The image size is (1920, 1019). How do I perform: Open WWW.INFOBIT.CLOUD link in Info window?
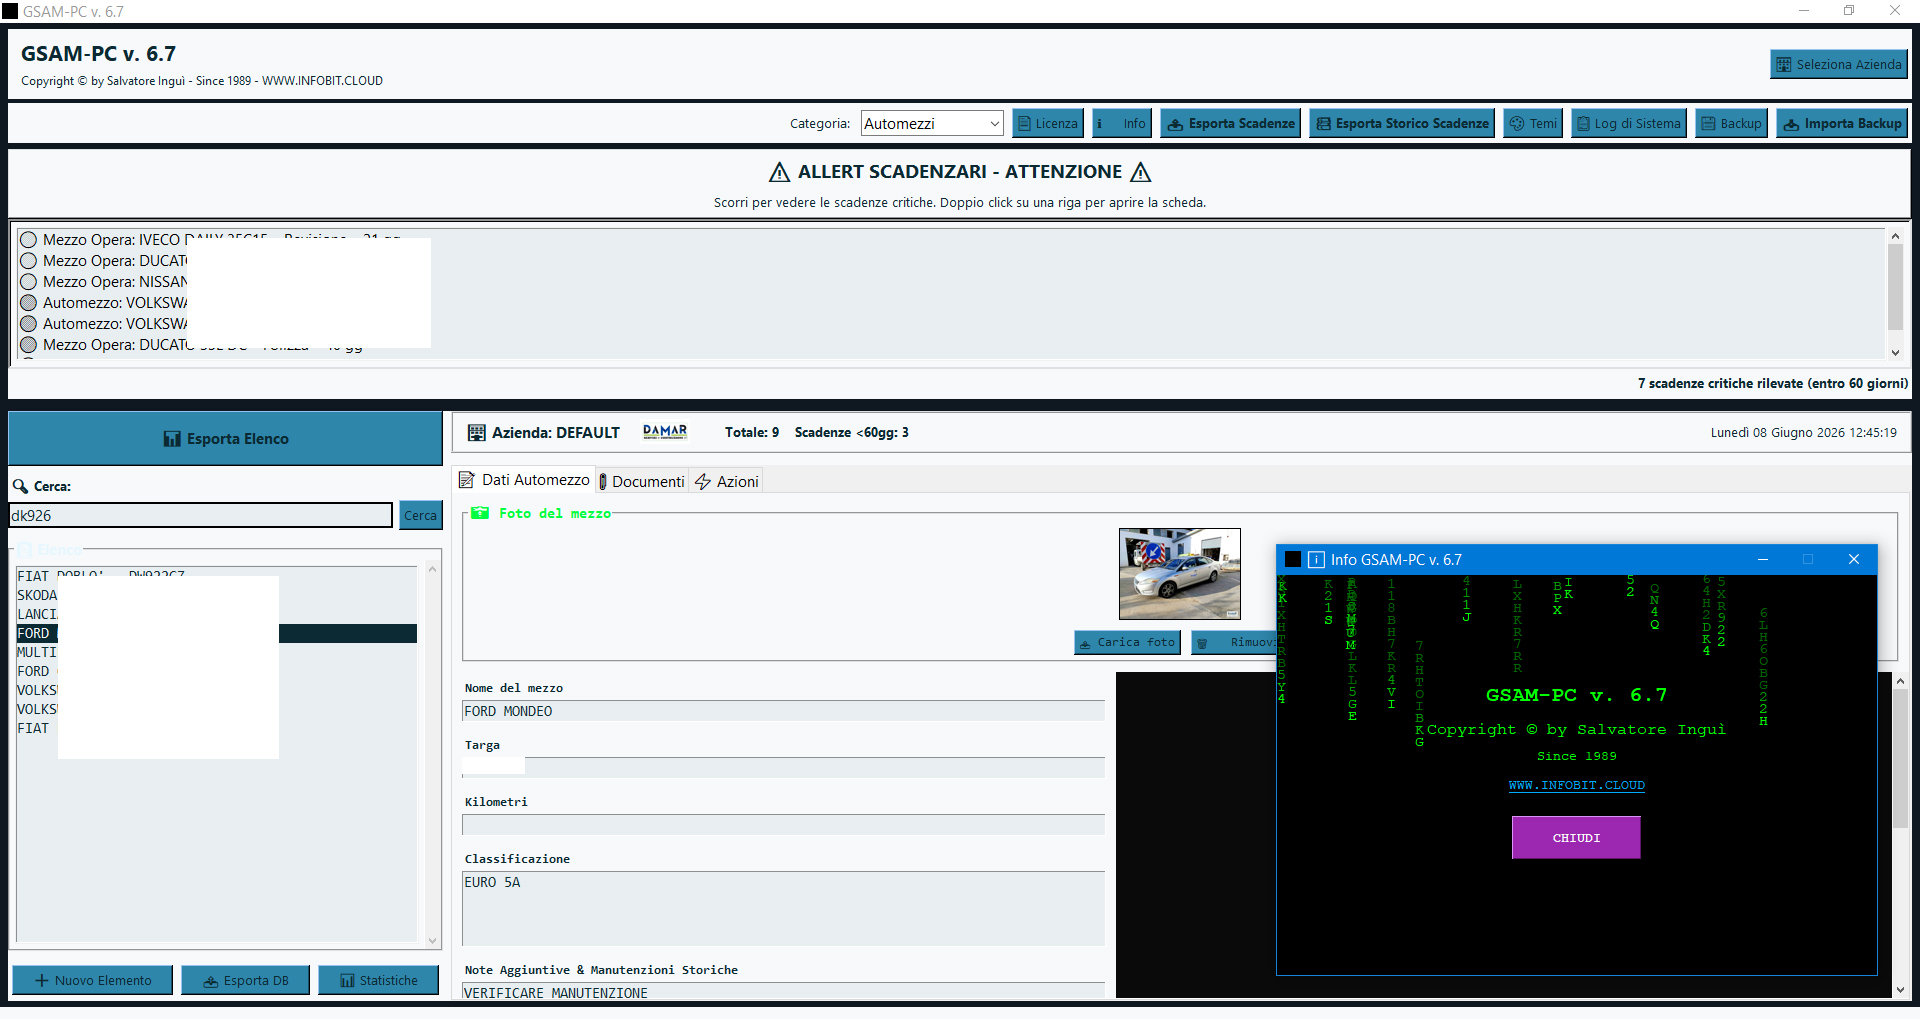click(1576, 785)
